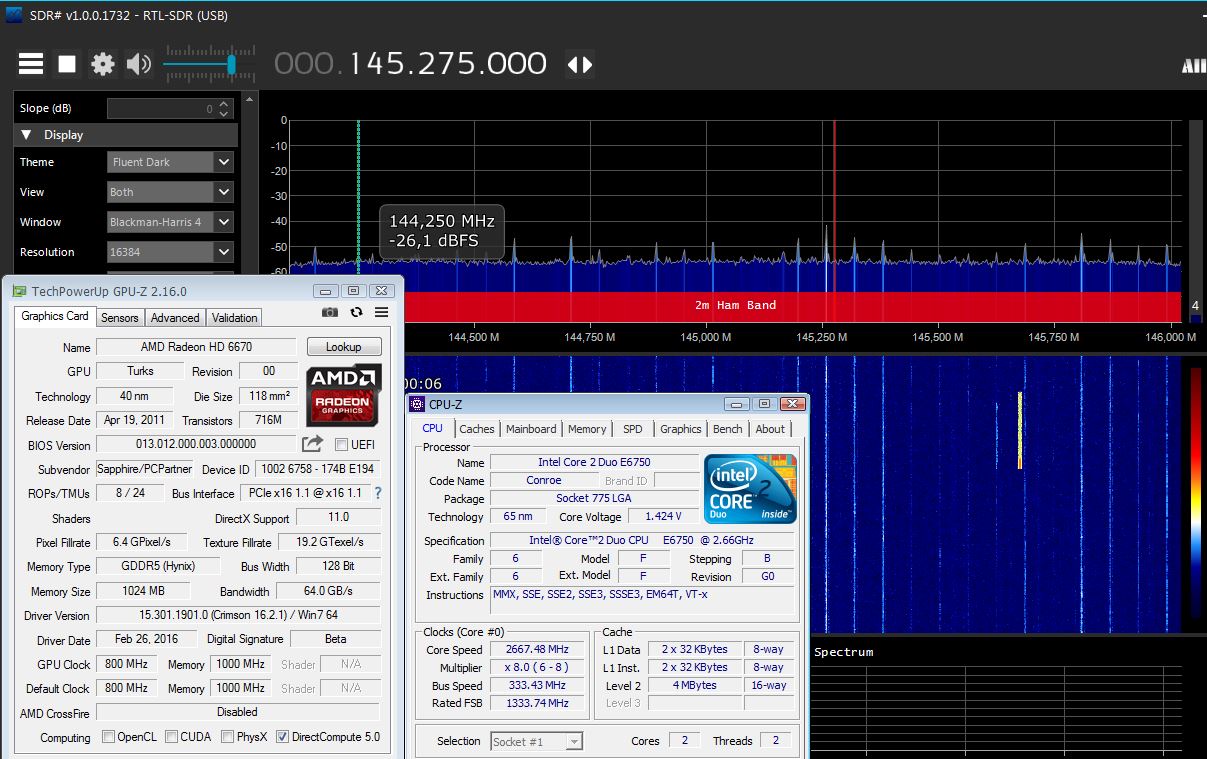
Task: Open the SPD tab in CPU-Z
Action: click(x=633, y=429)
